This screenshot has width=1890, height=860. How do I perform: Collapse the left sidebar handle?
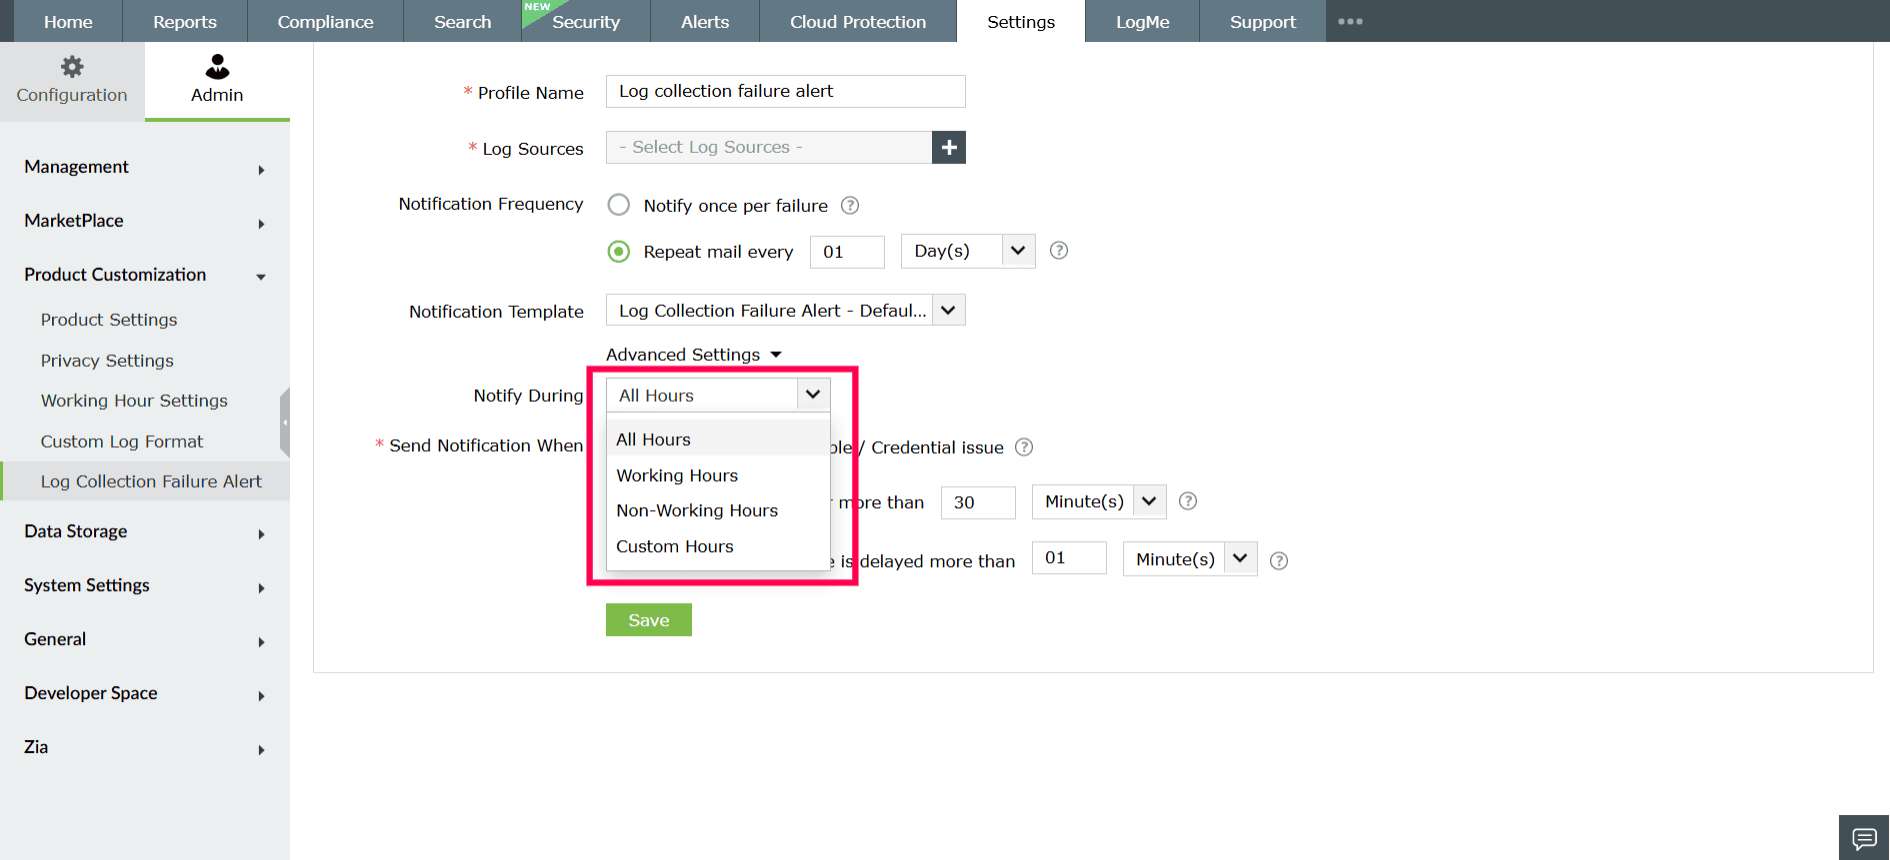tap(285, 422)
